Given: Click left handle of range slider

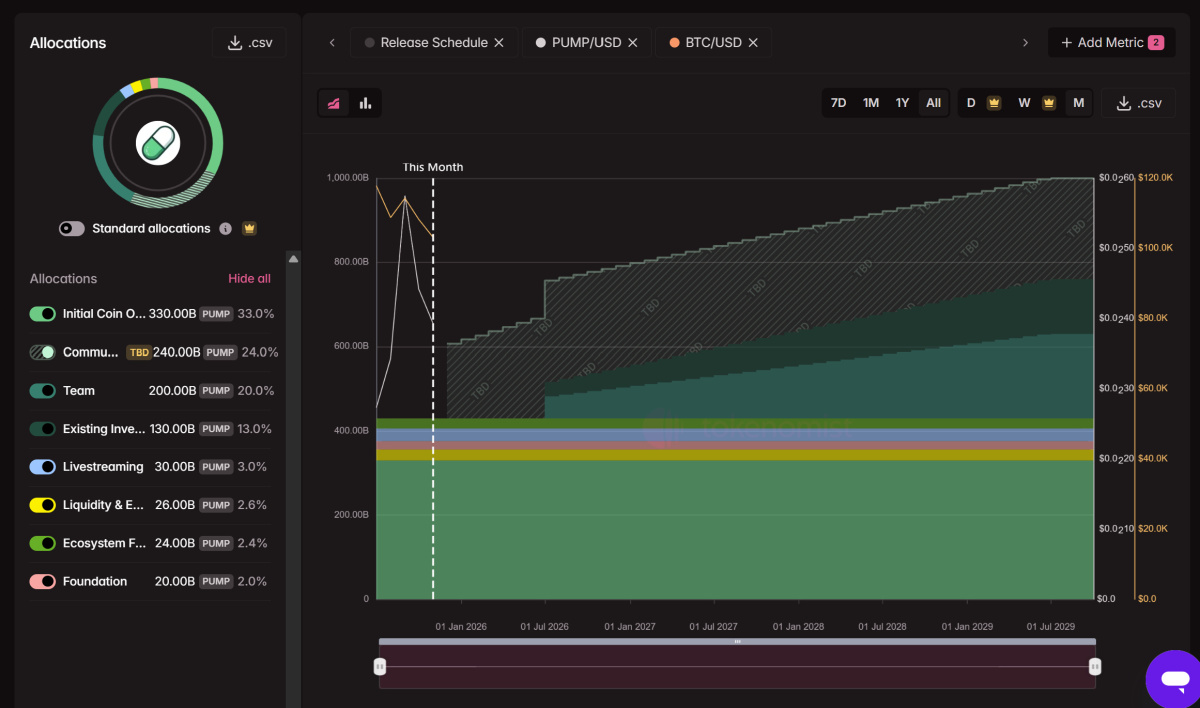Looking at the screenshot, I should [380, 667].
